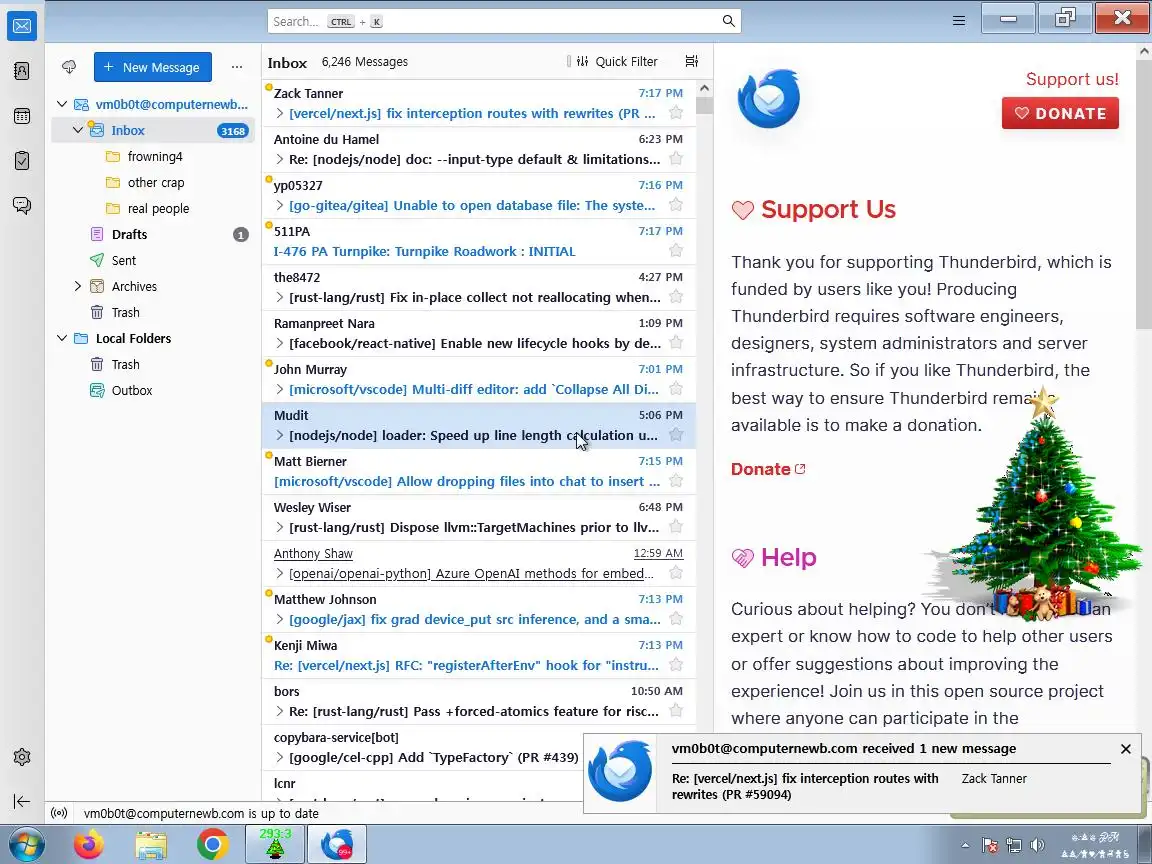Open Christmas tree countdown taskbar app
This screenshot has width=1152, height=864.
274,844
